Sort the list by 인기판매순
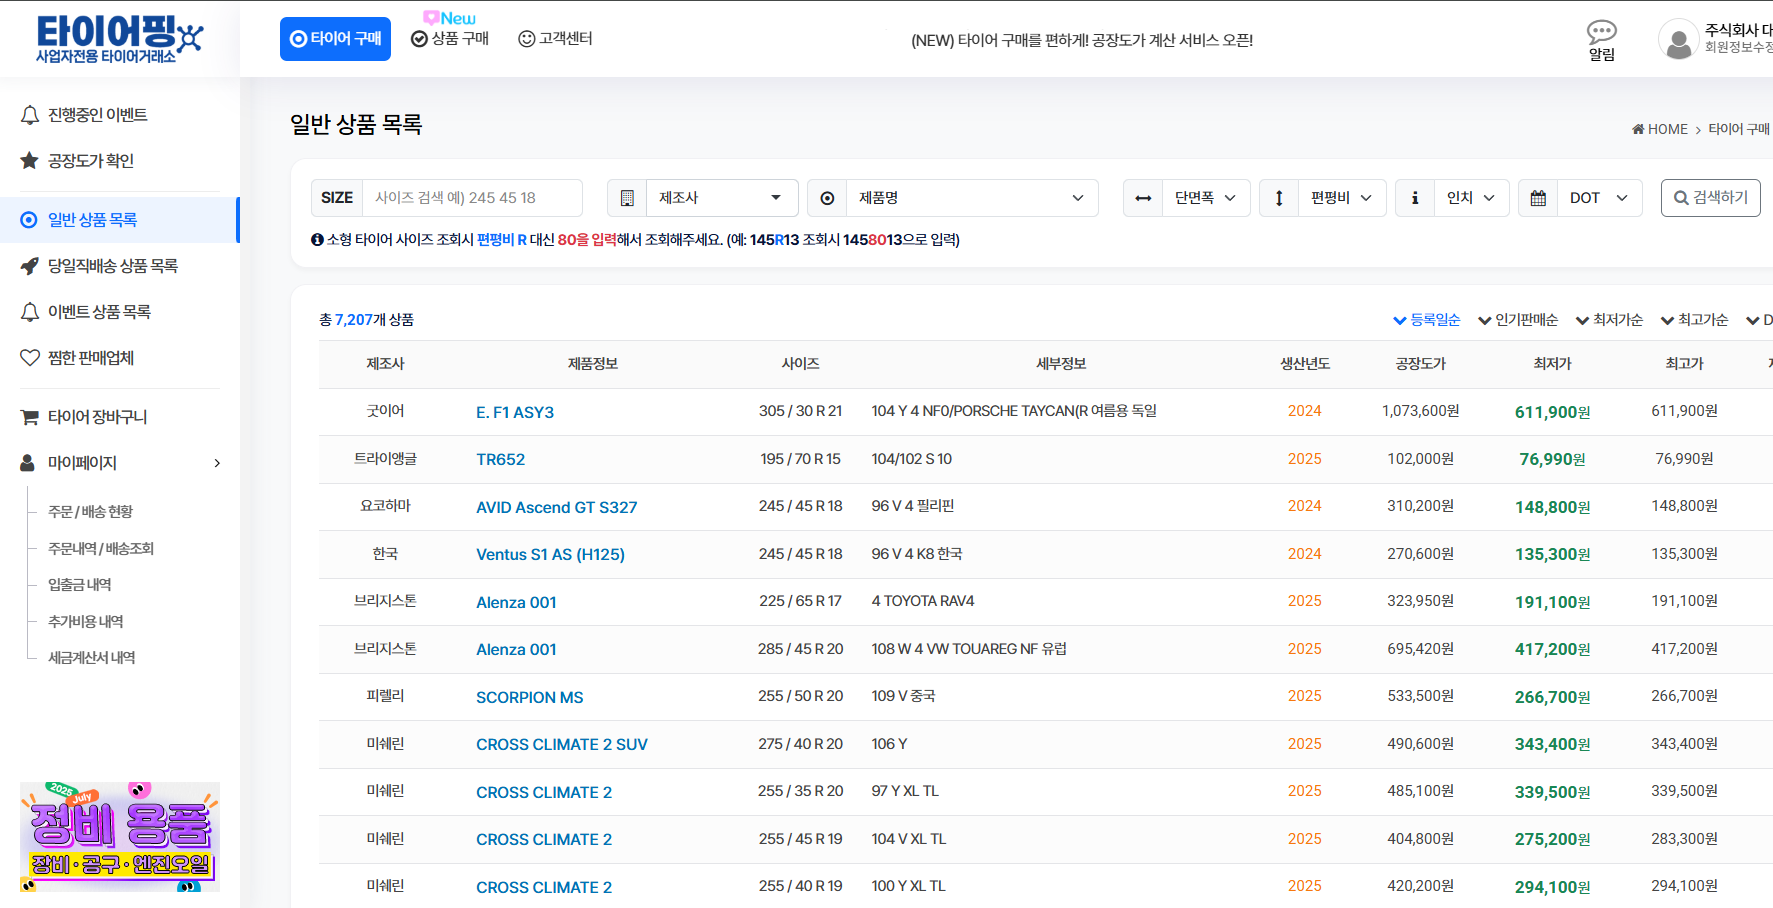 click(x=1518, y=320)
